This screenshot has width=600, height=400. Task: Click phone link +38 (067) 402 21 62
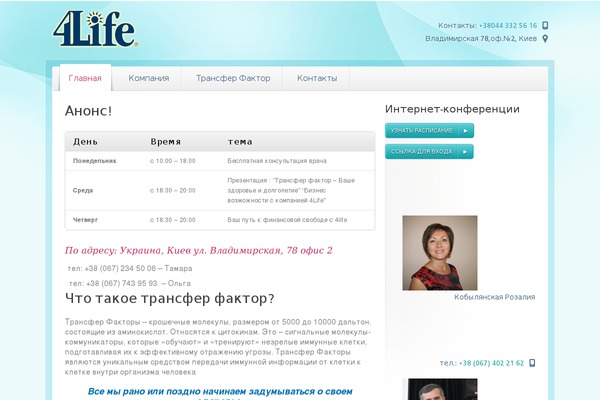tap(491, 363)
